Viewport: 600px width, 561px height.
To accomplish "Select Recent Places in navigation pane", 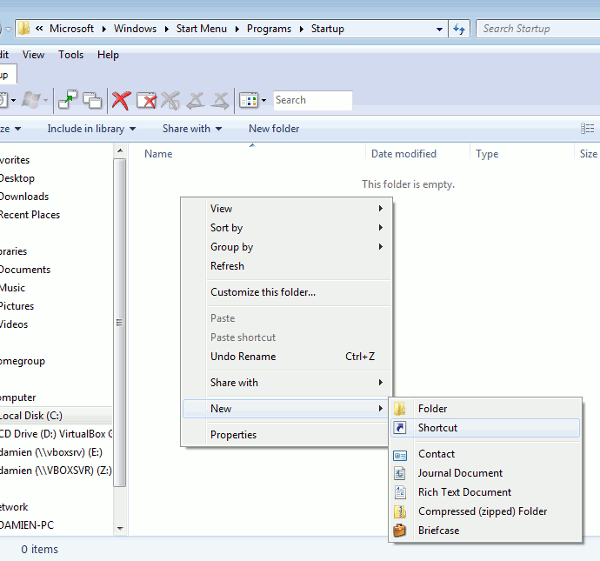I will [x=30, y=215].
